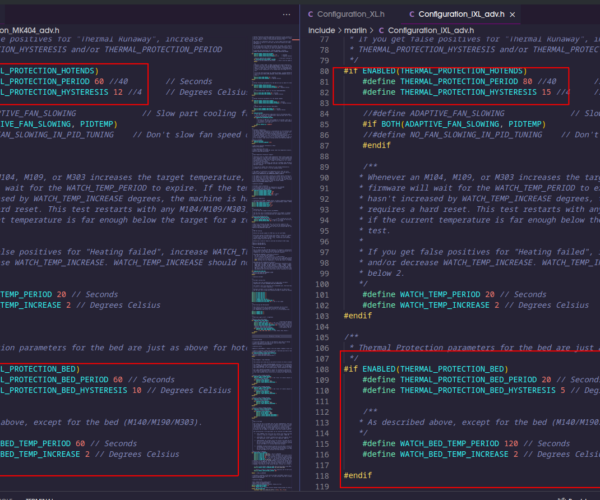Click line number 108 in right editor
Viewport: 600px width, 500px height.
click(322, 370)
